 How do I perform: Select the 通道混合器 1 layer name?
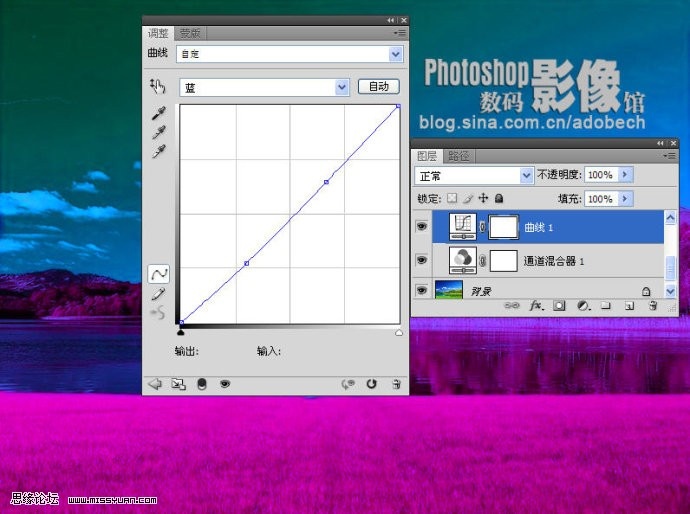(553, 261)
